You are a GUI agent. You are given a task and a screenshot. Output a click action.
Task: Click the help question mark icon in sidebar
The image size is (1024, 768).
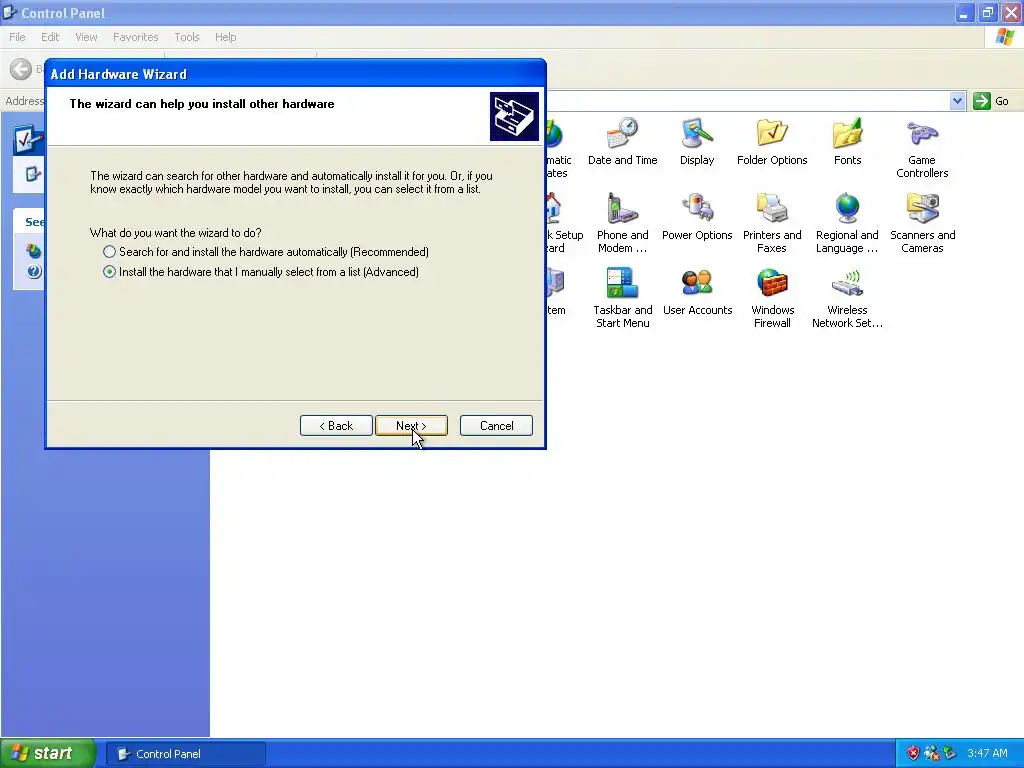tap(34, 271)
